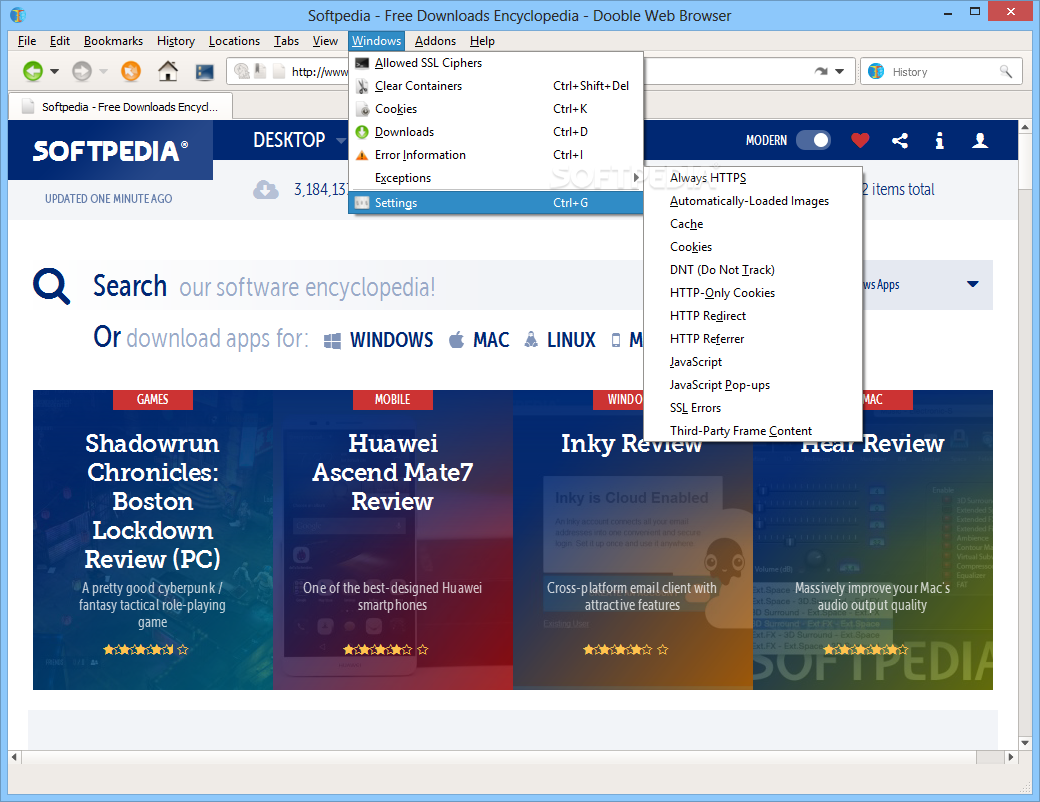1040x802 pixels.
Task: Select SSL Errors exception
Action: coord(753,408)
